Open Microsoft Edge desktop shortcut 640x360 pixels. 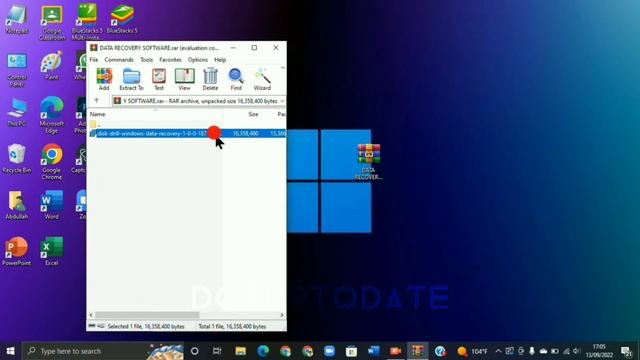52,116
